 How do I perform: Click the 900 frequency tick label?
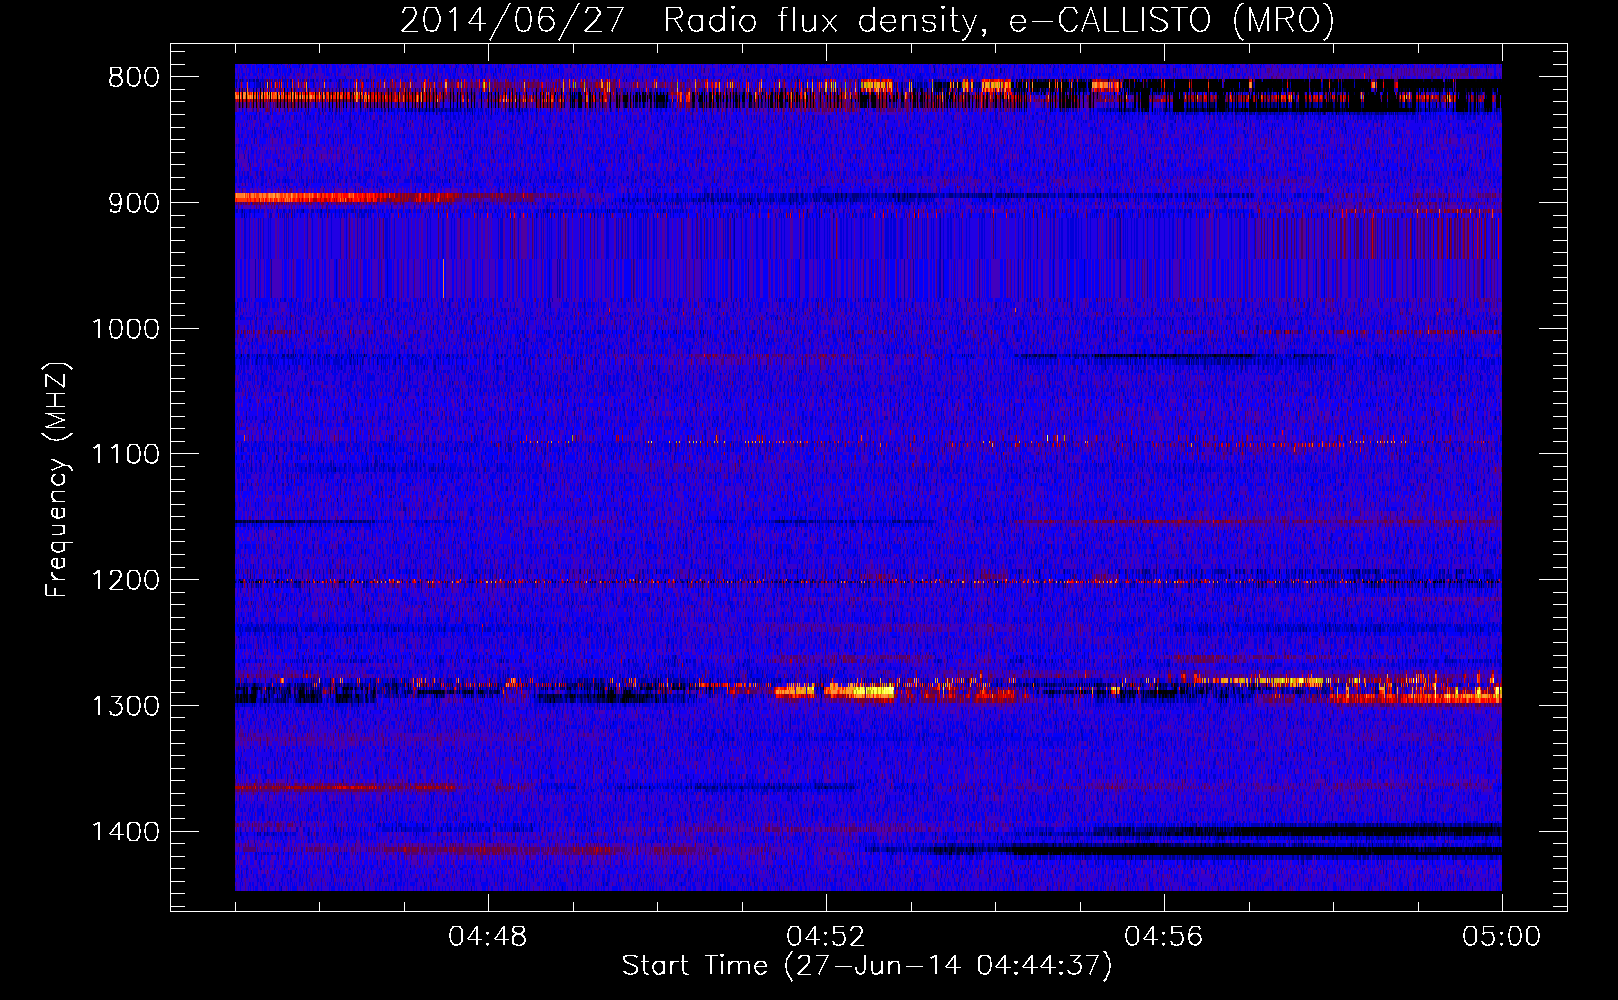(x=134, y=203)
